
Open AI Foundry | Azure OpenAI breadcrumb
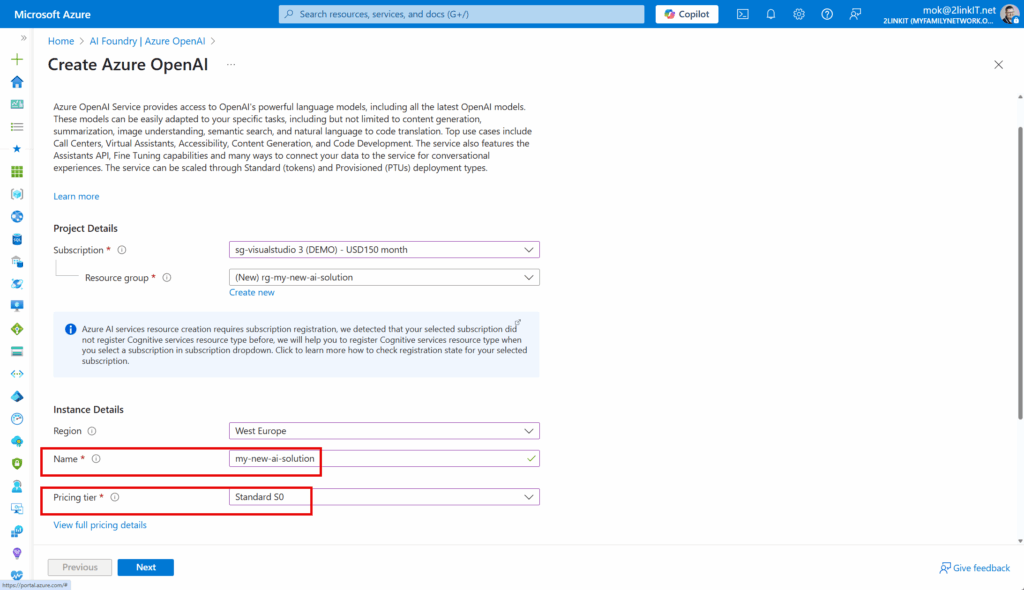pos(147,41)
